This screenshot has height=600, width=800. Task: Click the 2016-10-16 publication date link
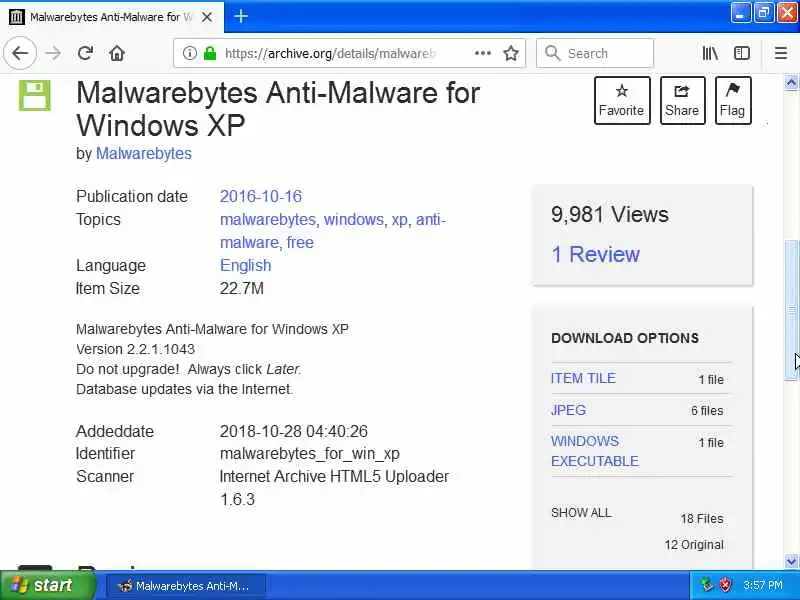tap(261, 196)
